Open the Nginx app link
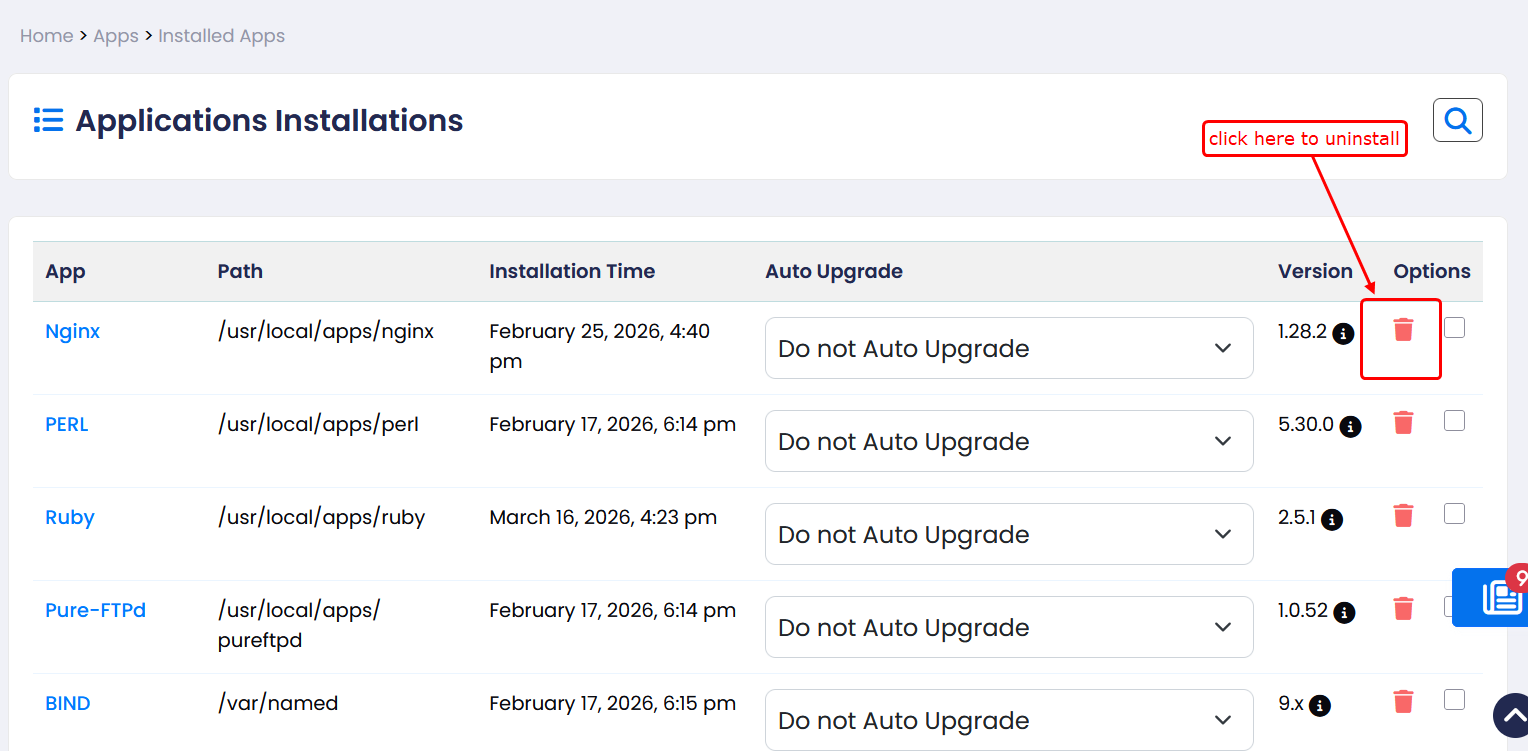1528x751 pixels. pyautogui.click(x=73, y=332)
